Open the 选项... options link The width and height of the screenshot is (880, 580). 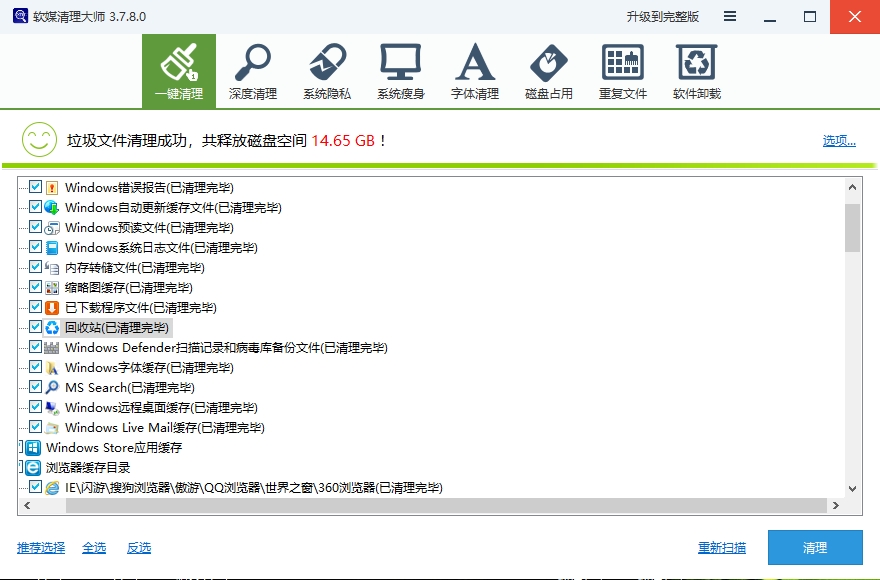[x=839, y=141]
